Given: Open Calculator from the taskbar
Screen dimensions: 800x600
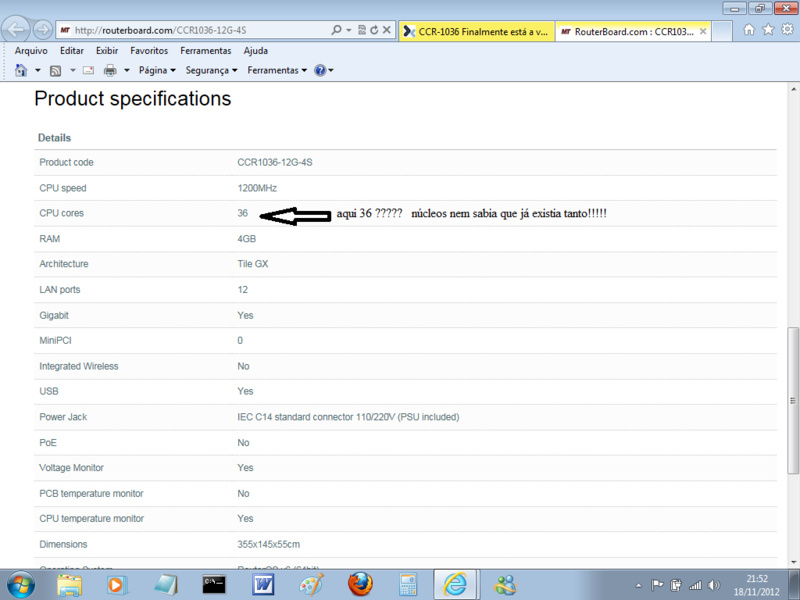Looking at the screenshot, I should coord(408,585).
